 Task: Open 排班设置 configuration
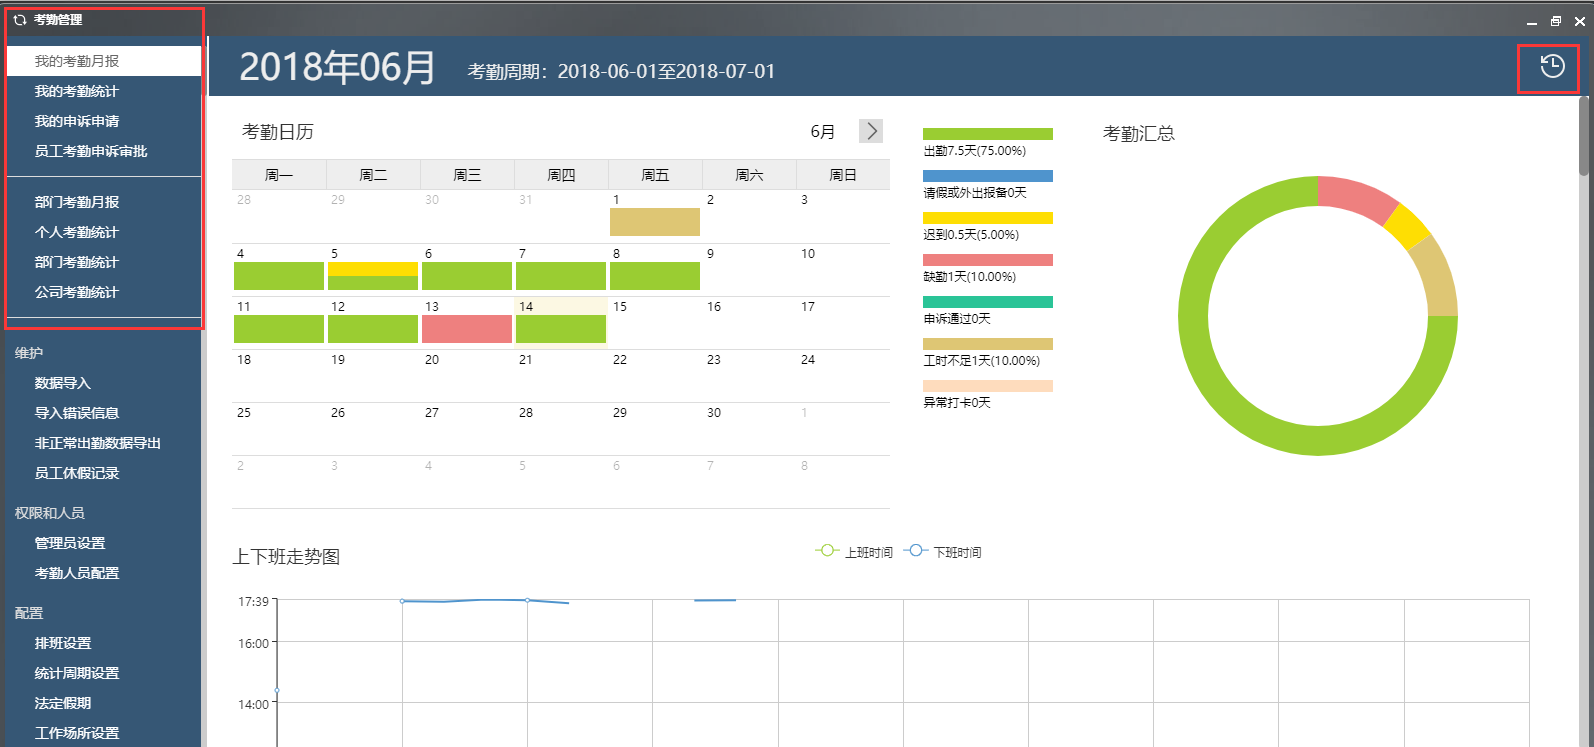pos(63,643)
